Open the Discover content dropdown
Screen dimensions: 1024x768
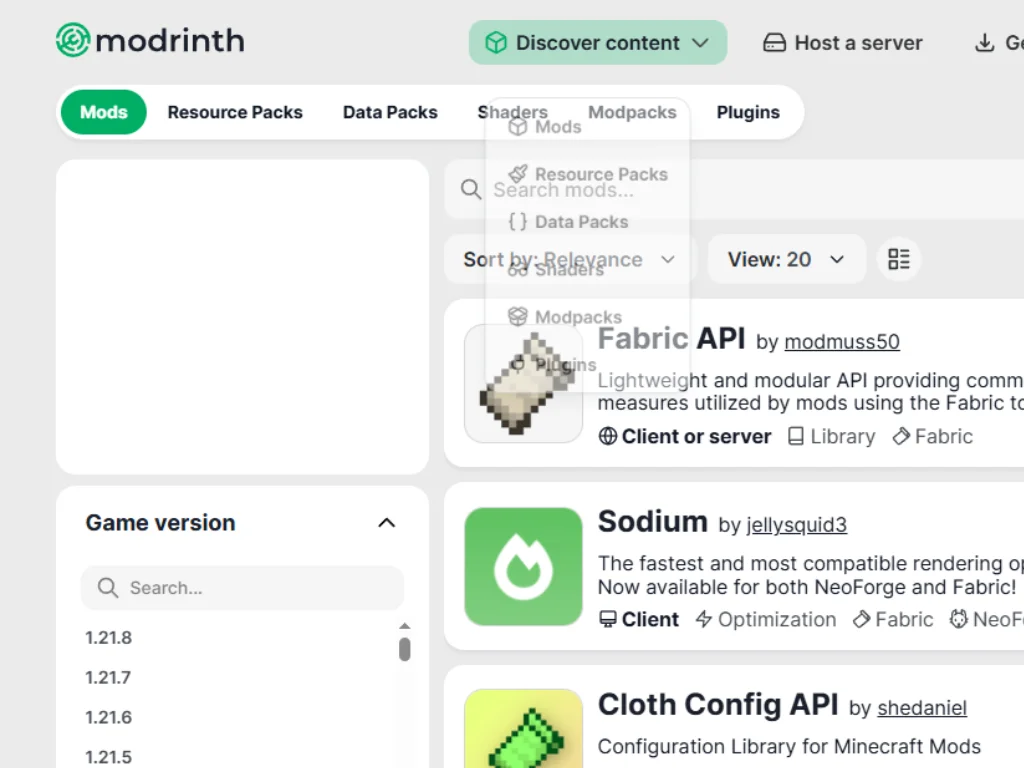pos(598,42)
